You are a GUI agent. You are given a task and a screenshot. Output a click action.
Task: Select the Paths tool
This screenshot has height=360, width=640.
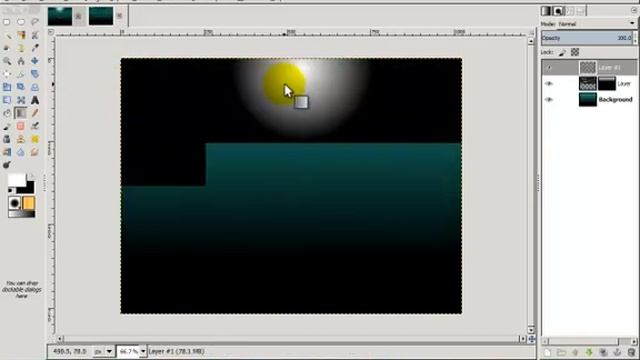(21, 48)
